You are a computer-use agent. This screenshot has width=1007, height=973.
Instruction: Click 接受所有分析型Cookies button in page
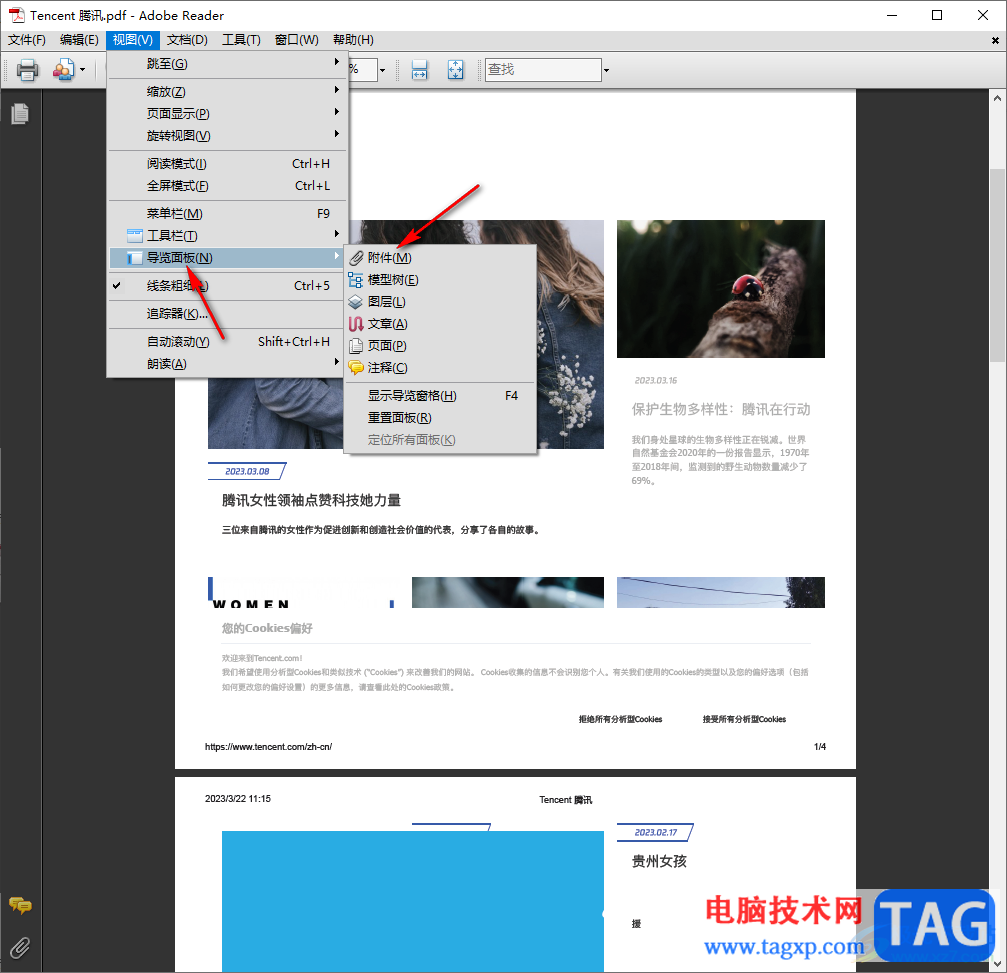click(x=744, y=719)
